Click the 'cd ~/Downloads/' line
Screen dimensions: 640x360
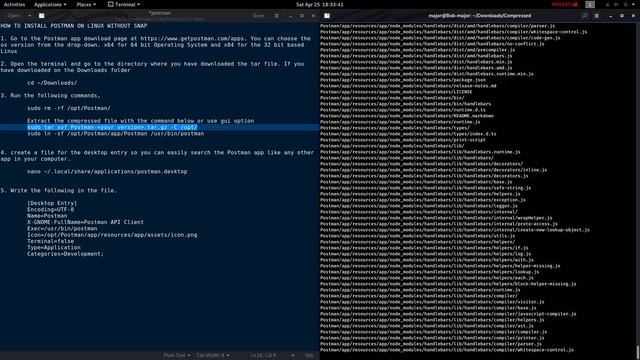pos(52,82)
